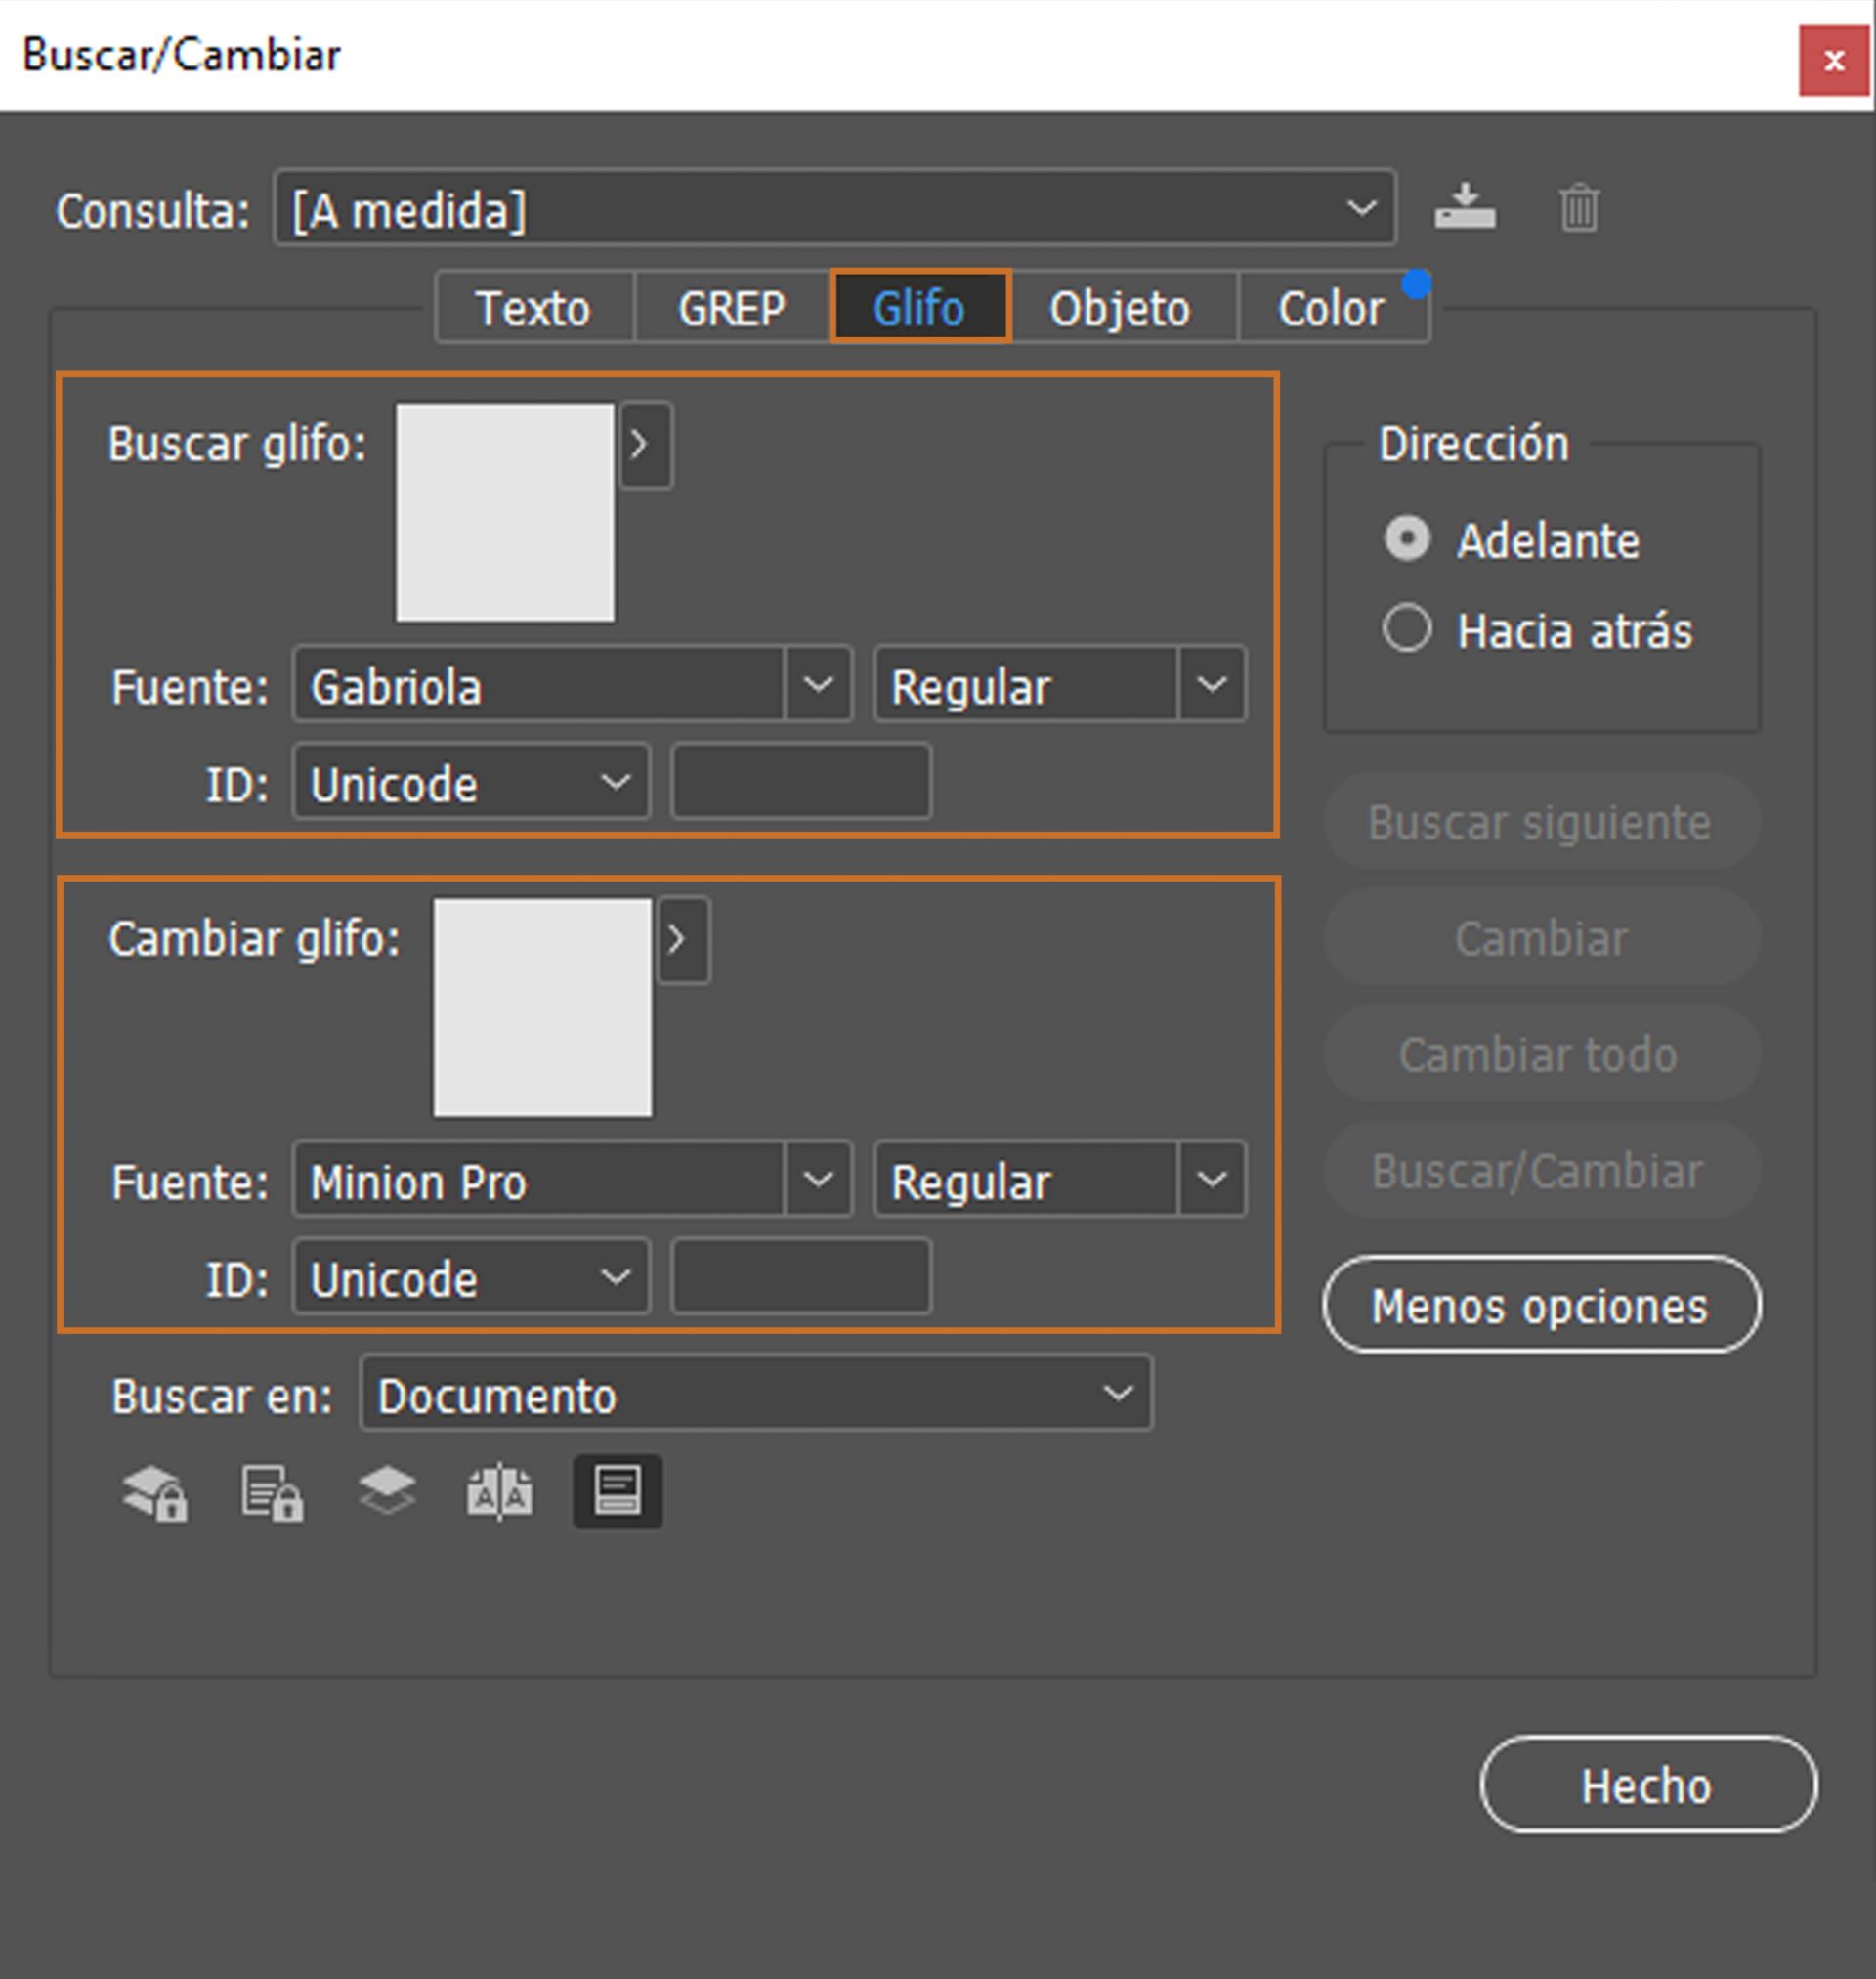This screenshot has width=1876, height=1979.
Task: Open the Gabriola font dropdown
Action: coord(820,685)
